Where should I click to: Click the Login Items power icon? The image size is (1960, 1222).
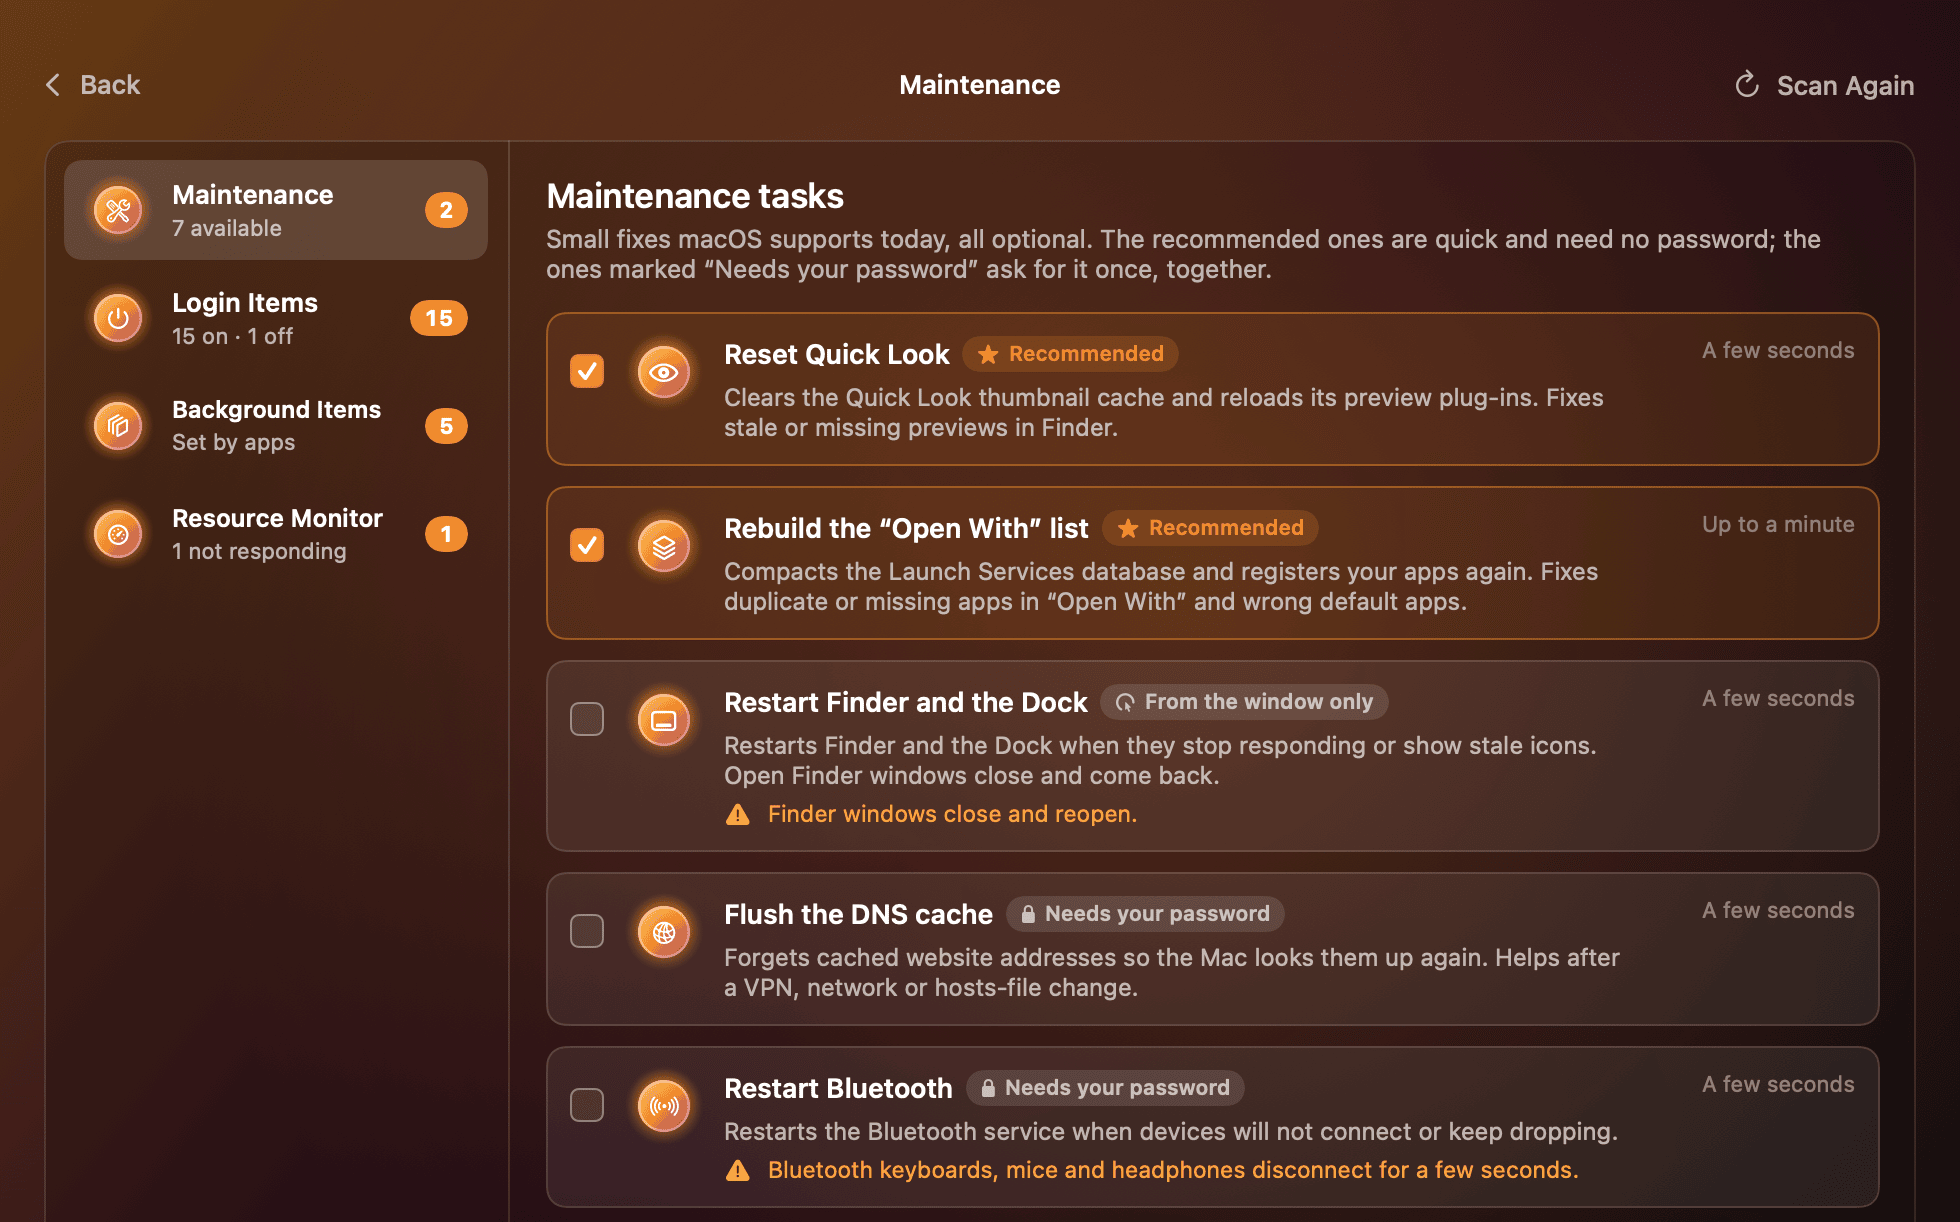tap(118, 318)
